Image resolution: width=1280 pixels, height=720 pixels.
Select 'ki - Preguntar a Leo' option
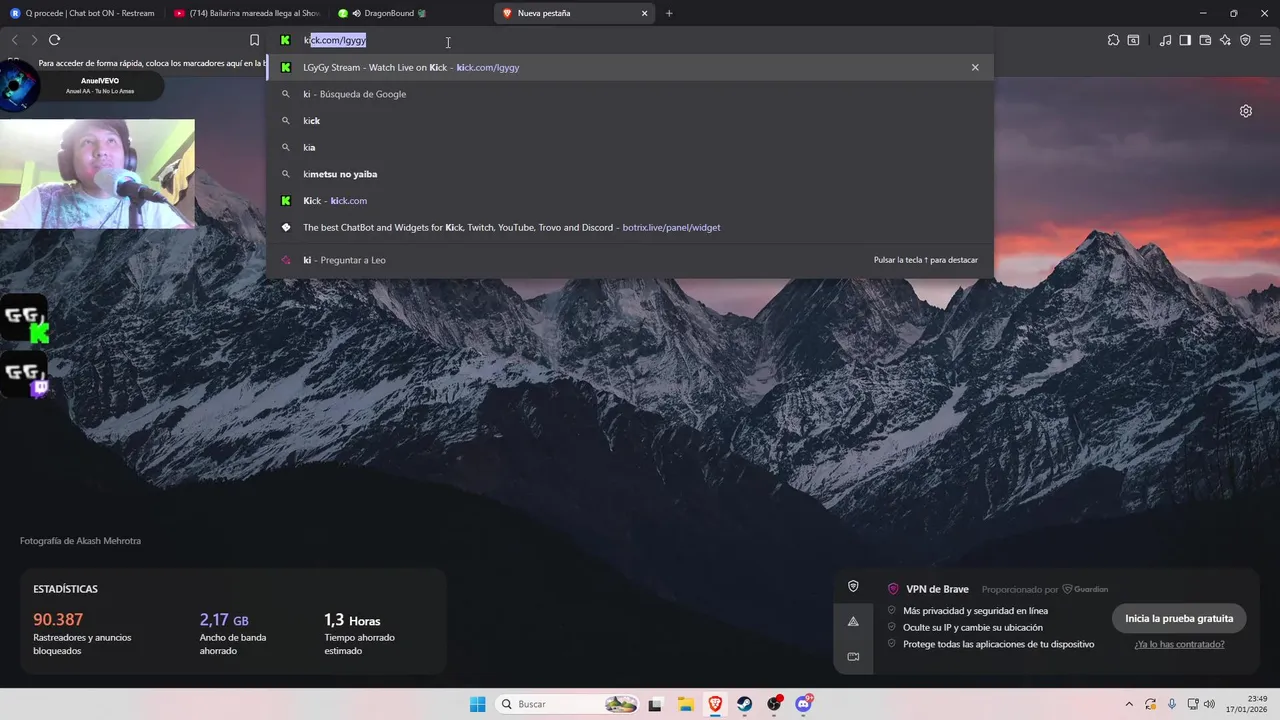tap(630, 260)
